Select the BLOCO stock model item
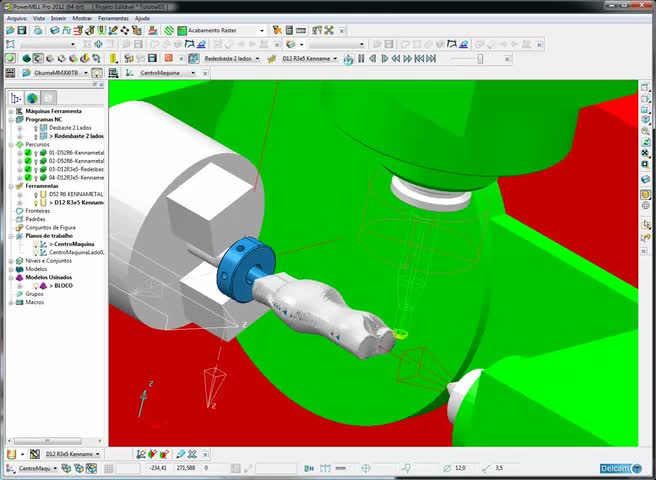Image resolution: width=656 pixels, height=480 pixels. [63, 286]
